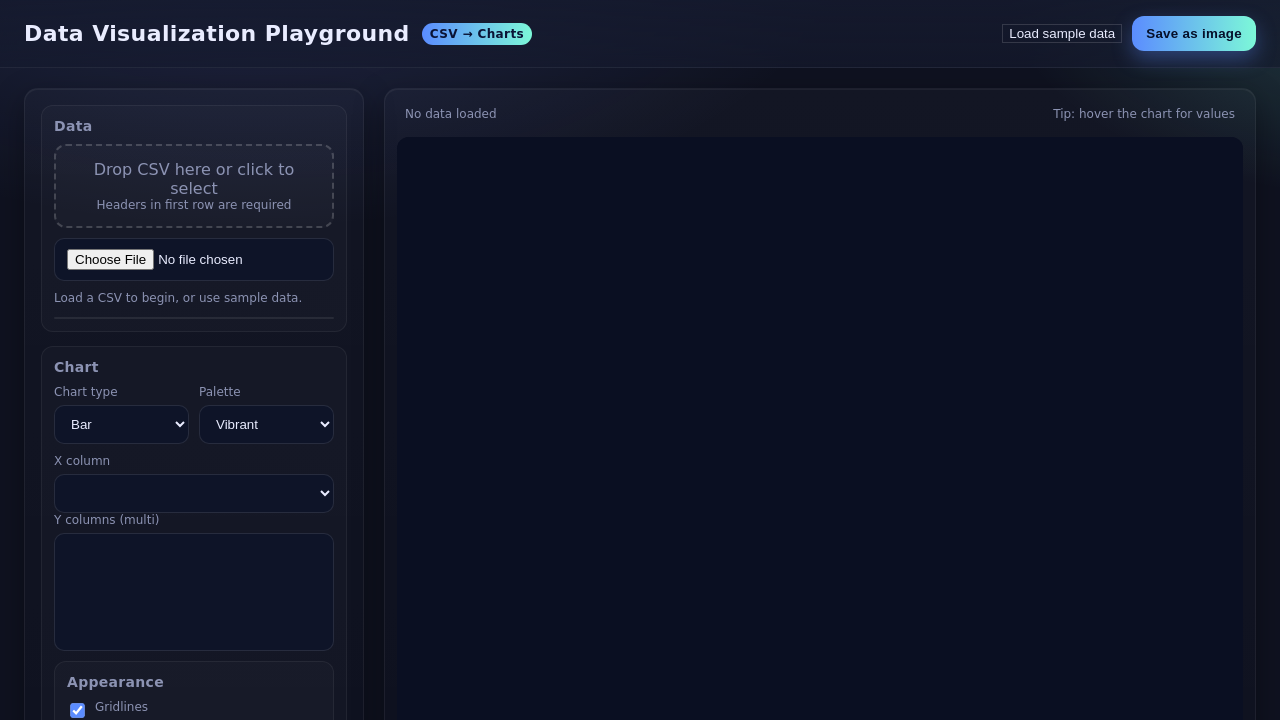This screenshot has width=1280, height=720.
Task: Open the Palette dropdown
Action: tap(266, 425)
